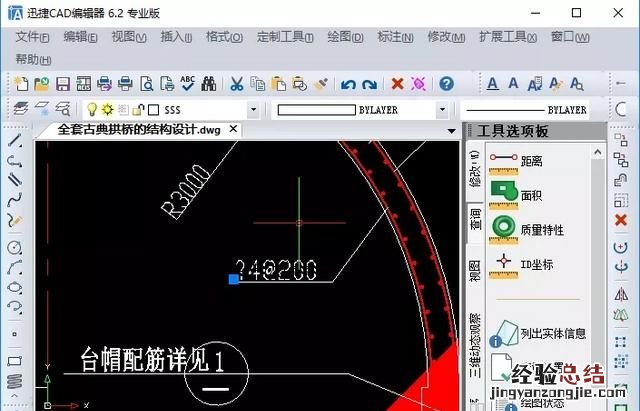Image resolution: width=640 pixels, height=411 pixels.
Task: Select the spline curve draw tool
Action: click(x=15, y=199)
